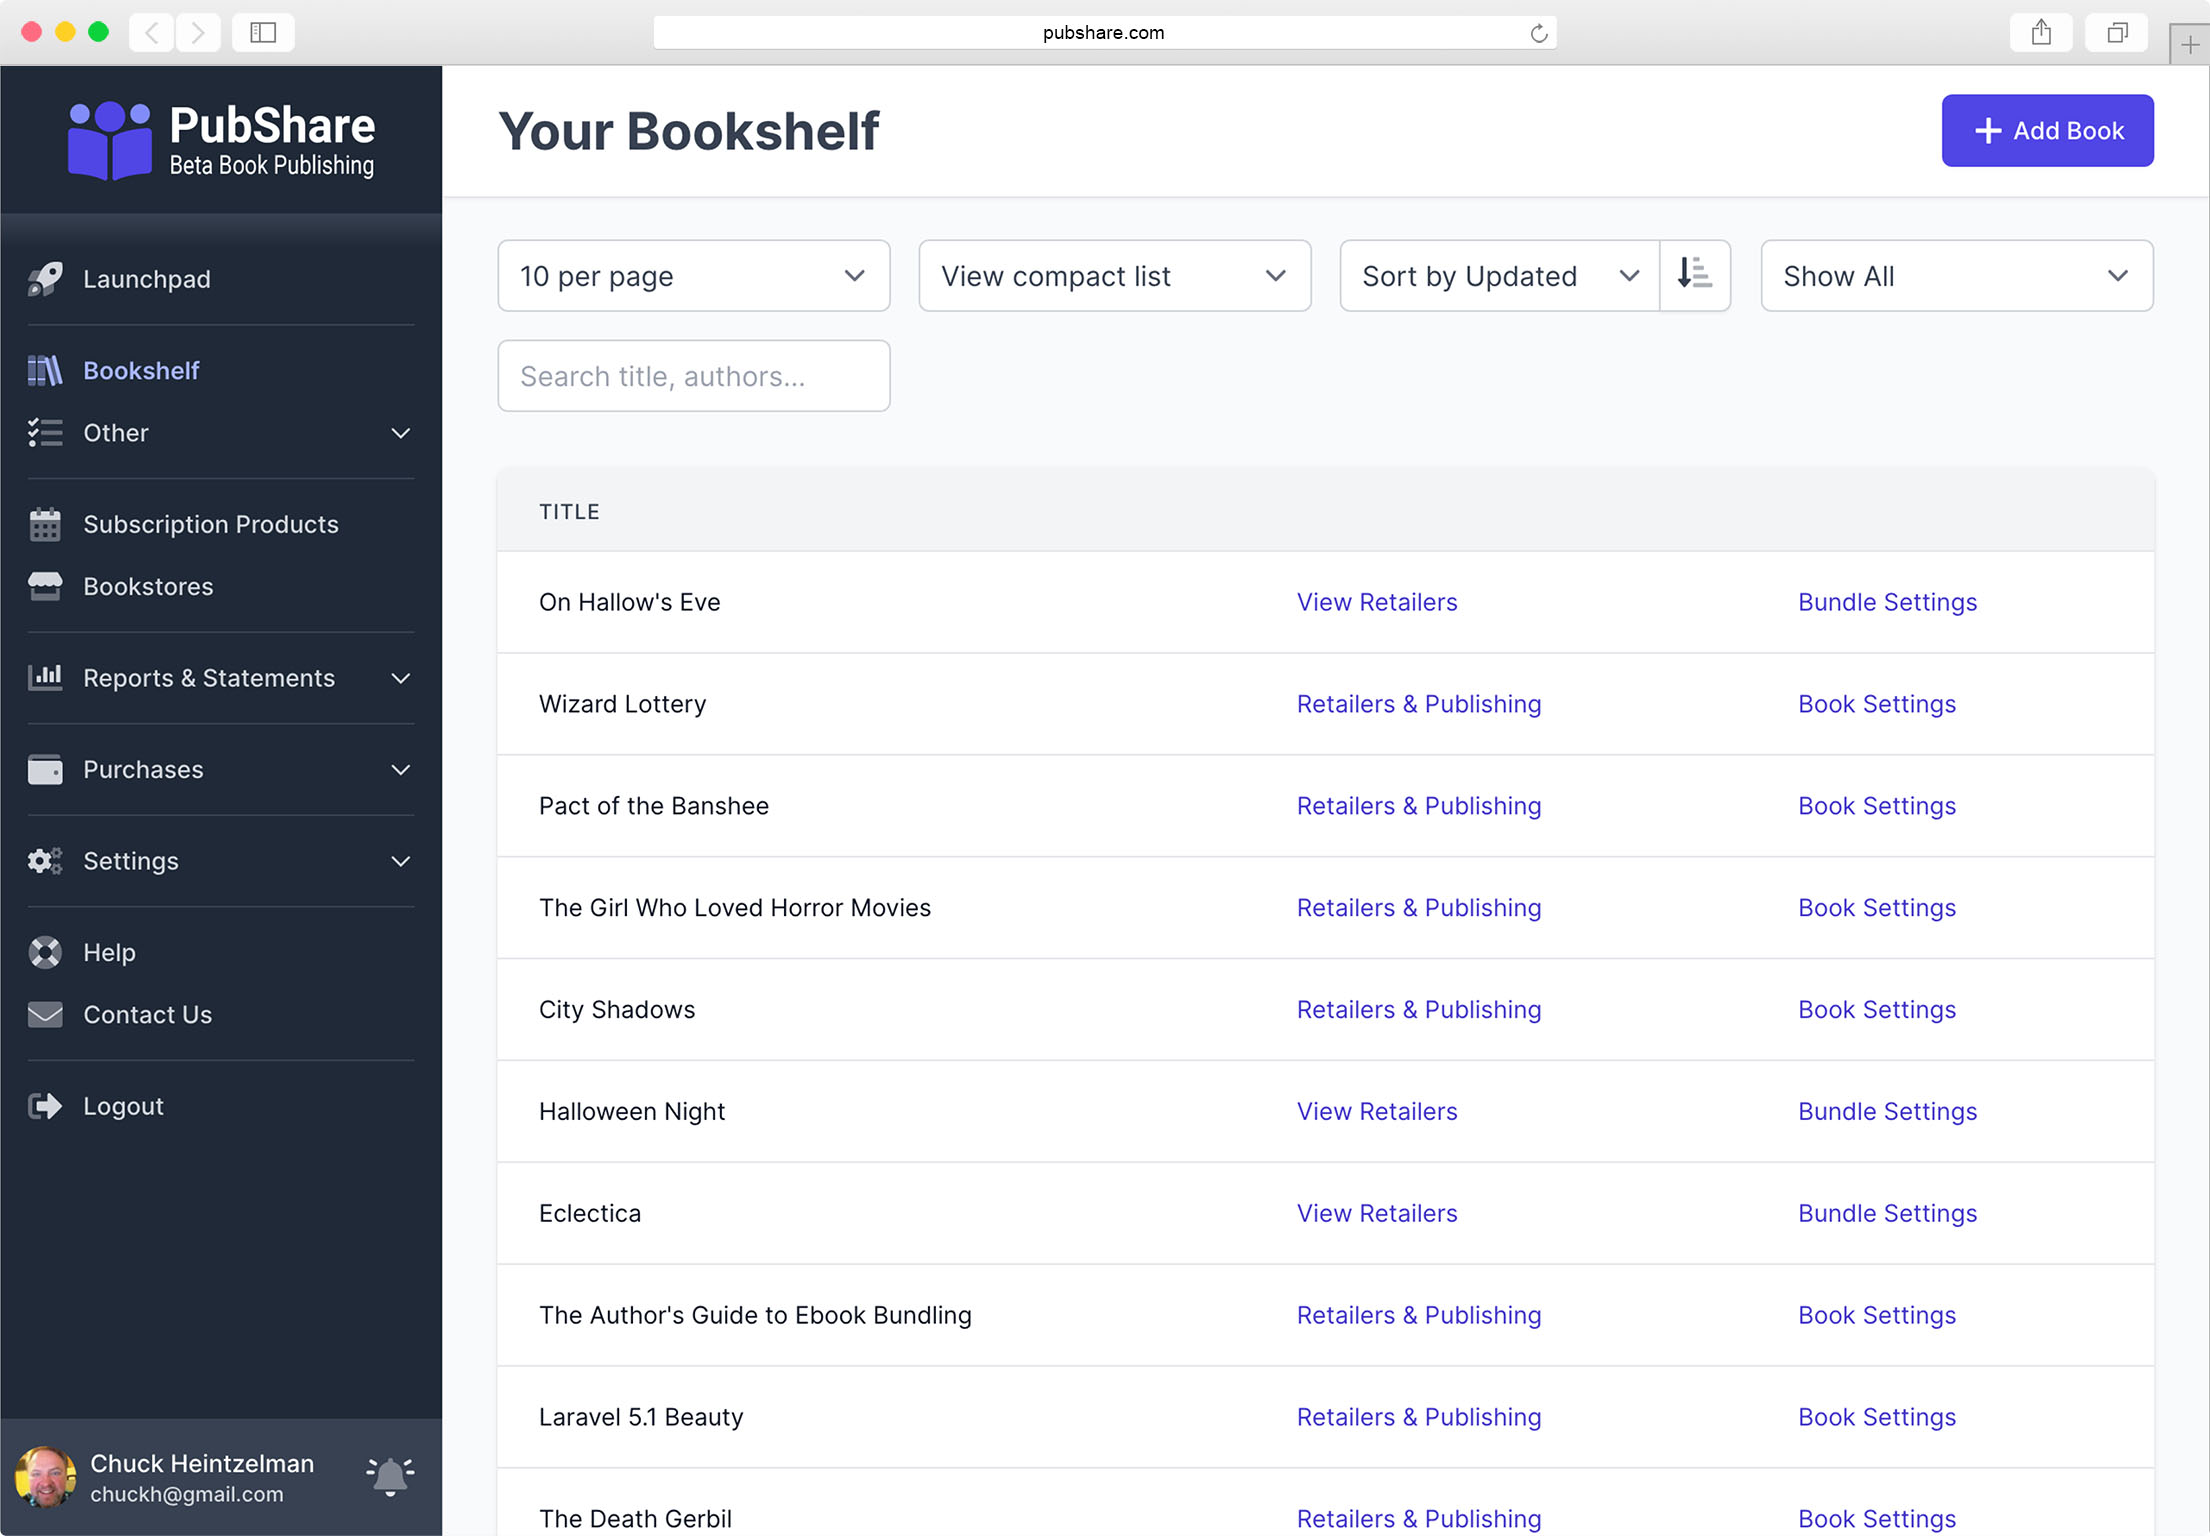Screen dimensions: 2210x1536
Task: Click the Other menu icon
Action: (x=44, y=431)
